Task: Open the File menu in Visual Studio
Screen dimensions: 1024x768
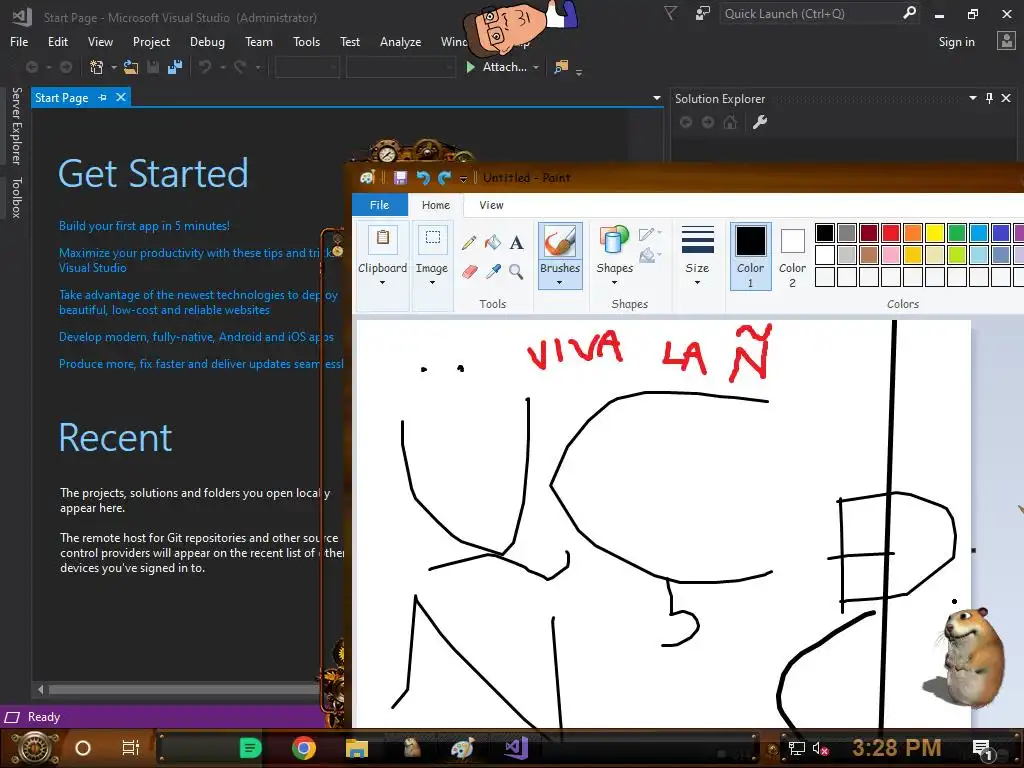Action: click(19, 42)
